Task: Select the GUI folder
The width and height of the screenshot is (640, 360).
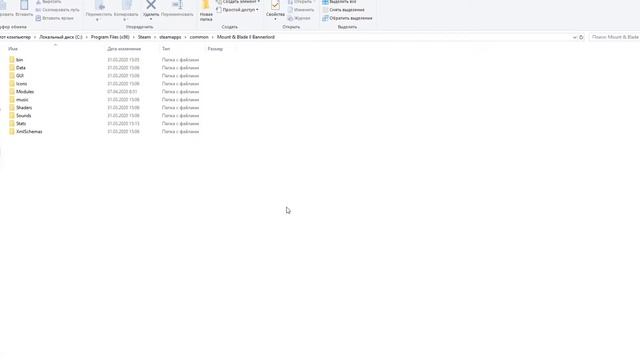Action: [x=16, y=76]
